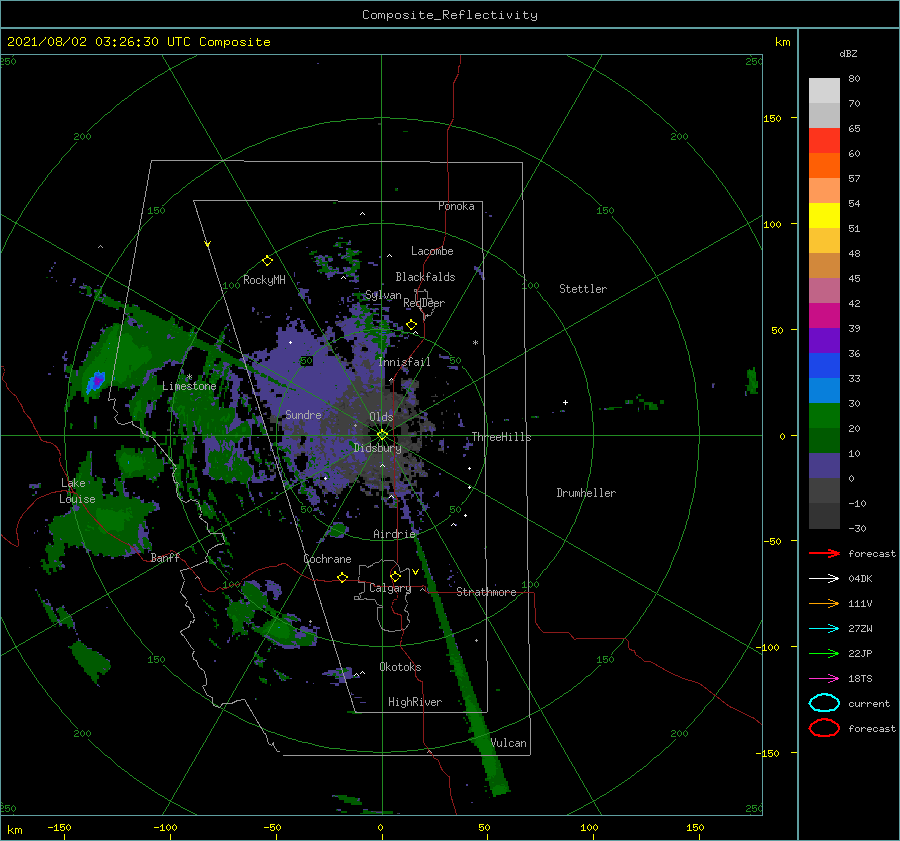Click the Drumheller city label
This screenshot has width=900, height=841.
586,493
